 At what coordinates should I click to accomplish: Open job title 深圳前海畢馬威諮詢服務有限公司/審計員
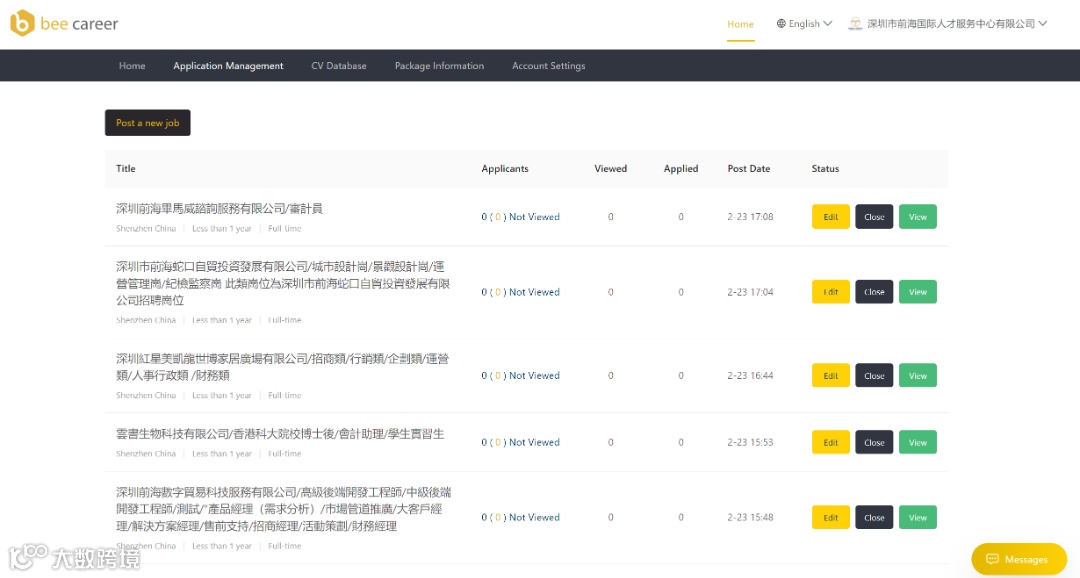pyautogui.click(x=219, y=208)
